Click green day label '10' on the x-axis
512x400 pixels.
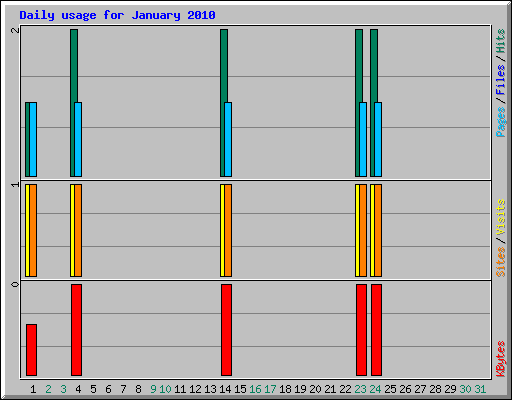tap(165, 389)
